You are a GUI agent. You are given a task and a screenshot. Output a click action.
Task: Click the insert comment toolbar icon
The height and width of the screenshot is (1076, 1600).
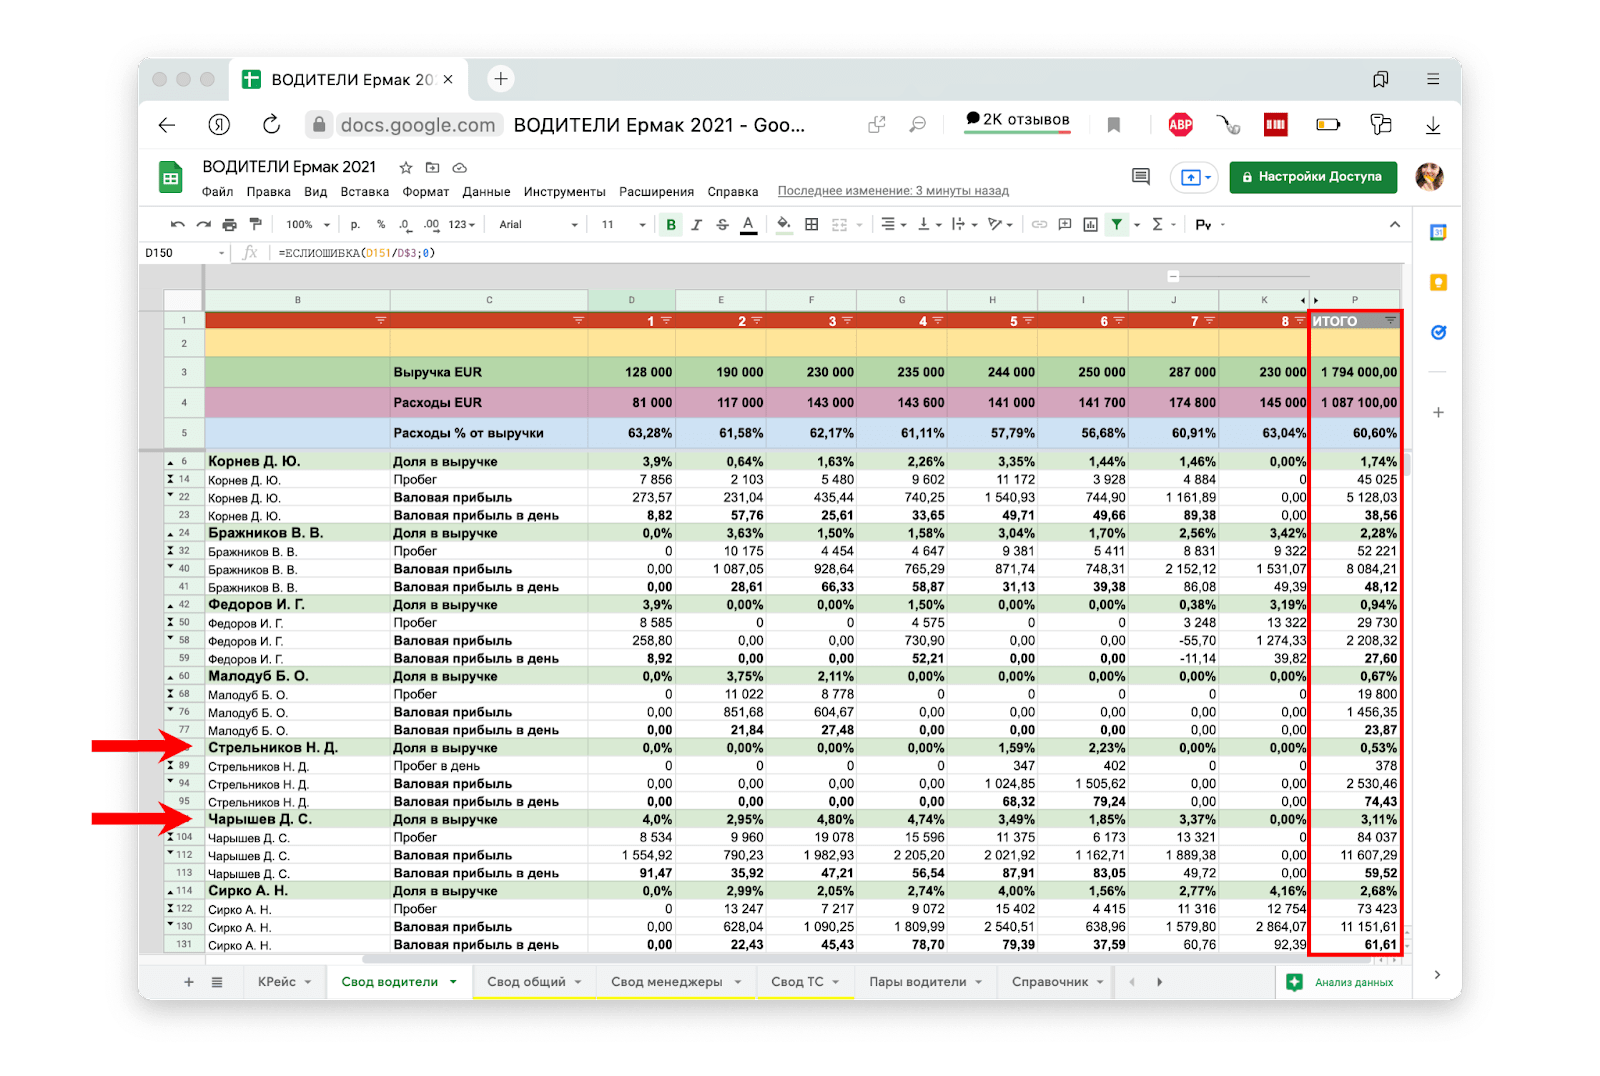coord(1065,225)
